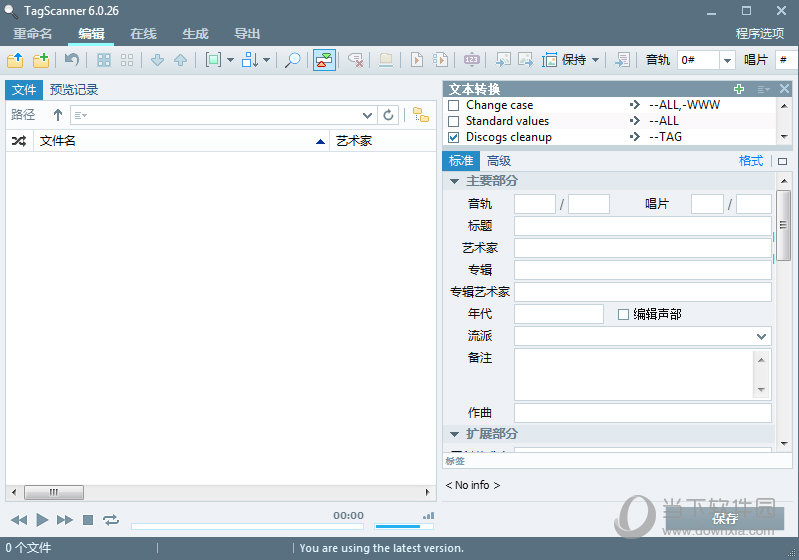Open the 文本转换 panel options menu icon
Screen dimensions: 799x560
click(763, 90)
